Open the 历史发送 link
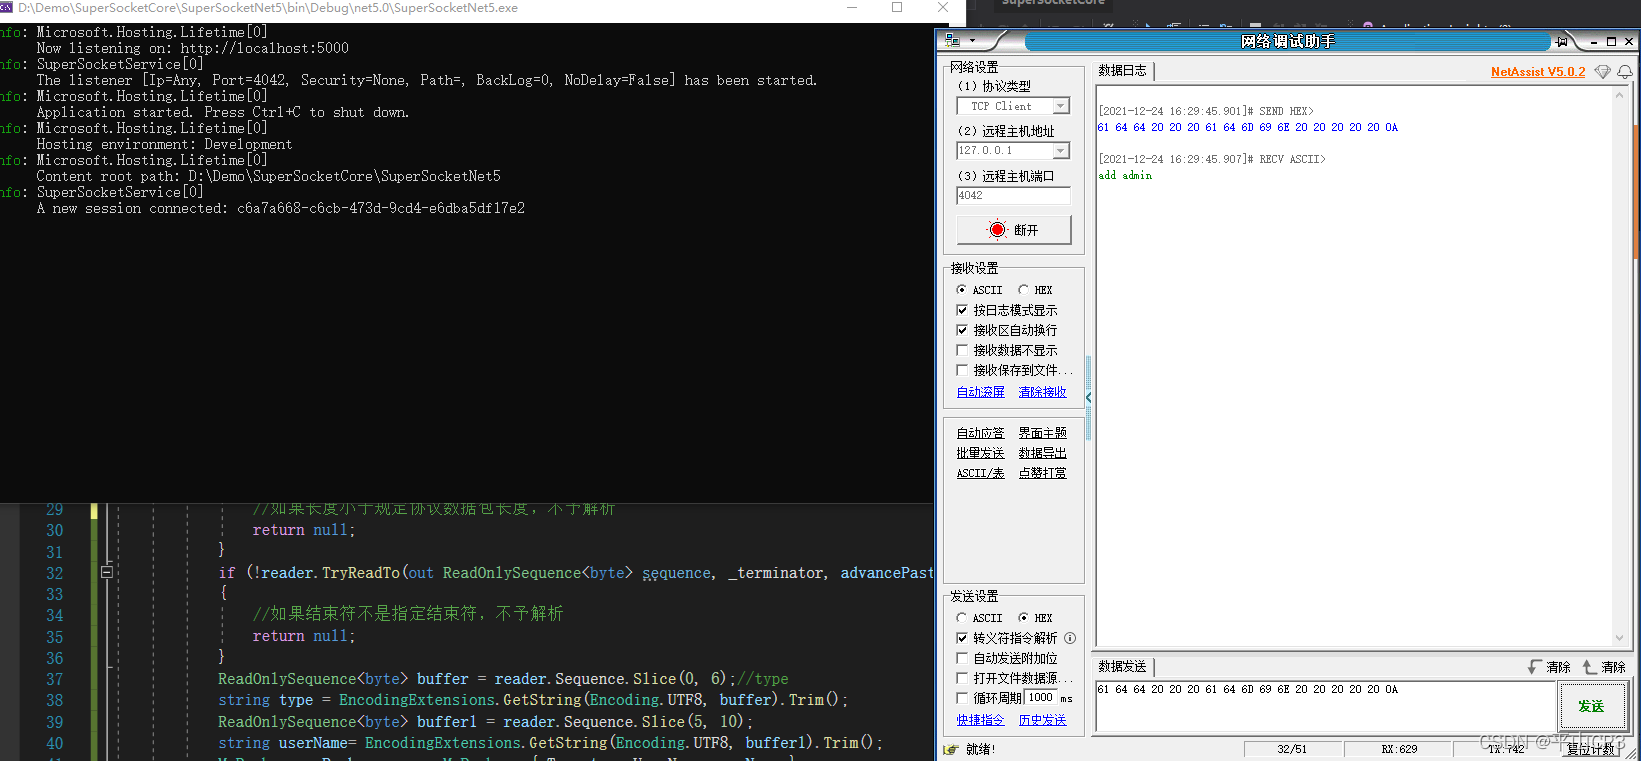 click(1042, 720)
